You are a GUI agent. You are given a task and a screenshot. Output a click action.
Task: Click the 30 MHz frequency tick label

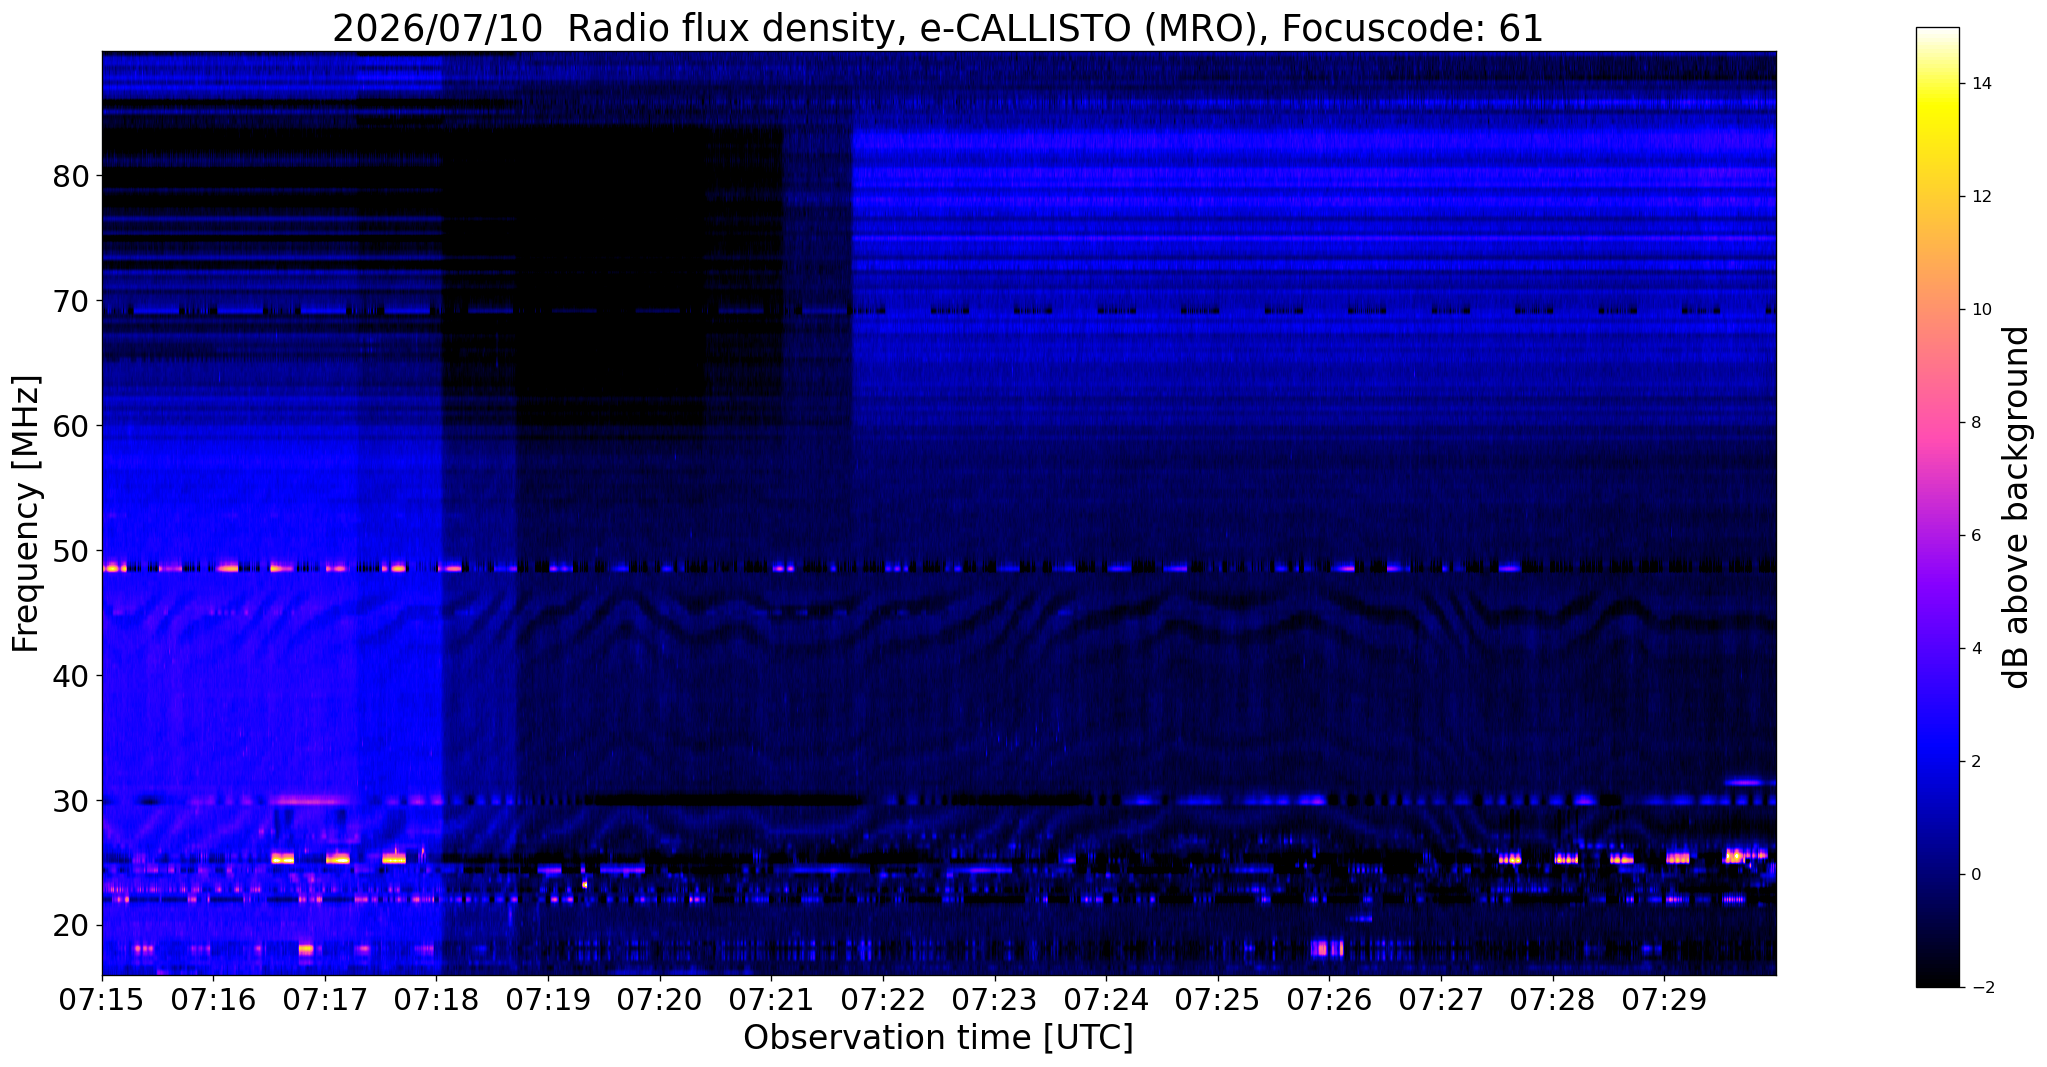(71, 802)
